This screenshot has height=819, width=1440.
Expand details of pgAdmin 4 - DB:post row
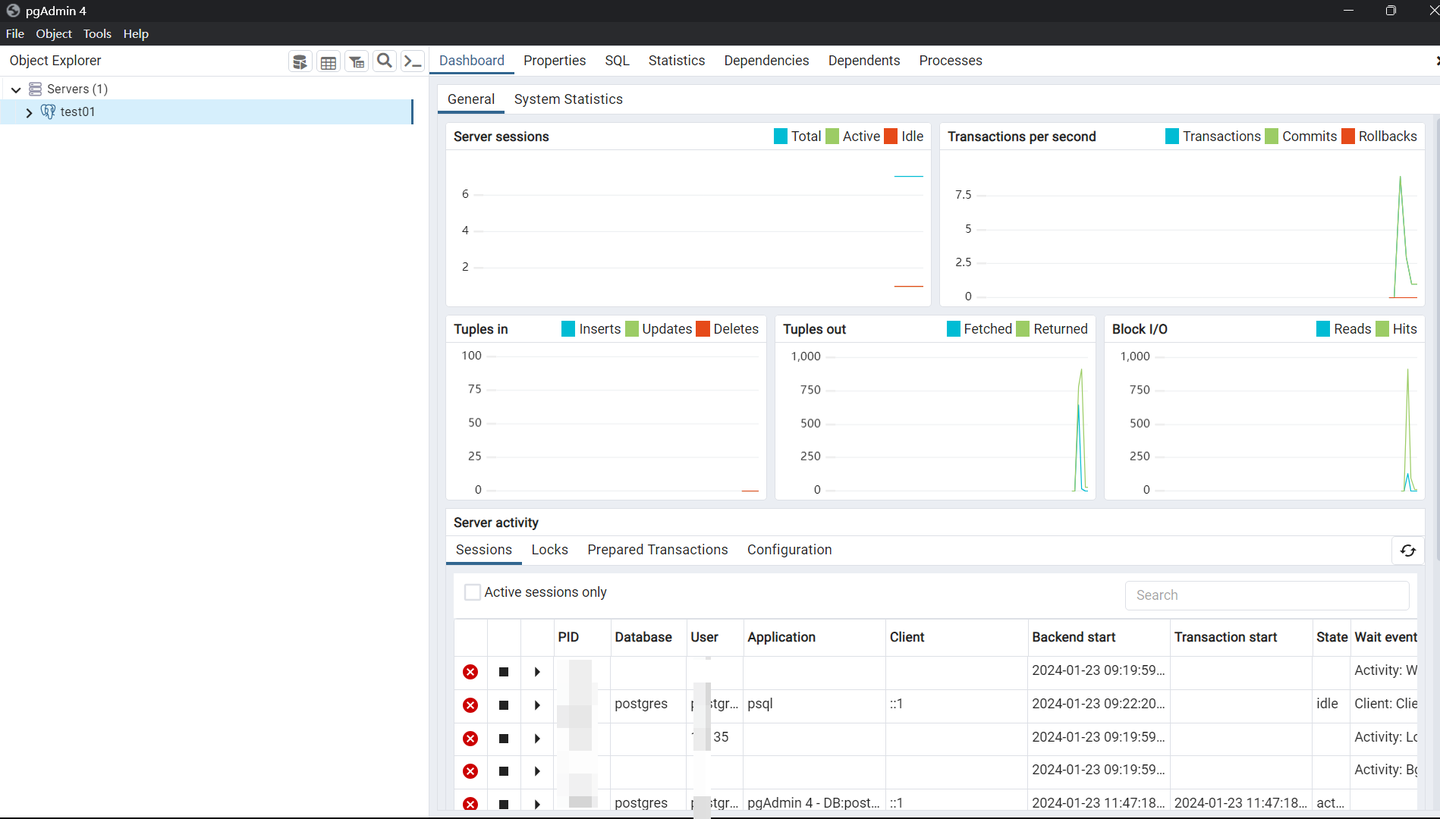tap(537, 804)
